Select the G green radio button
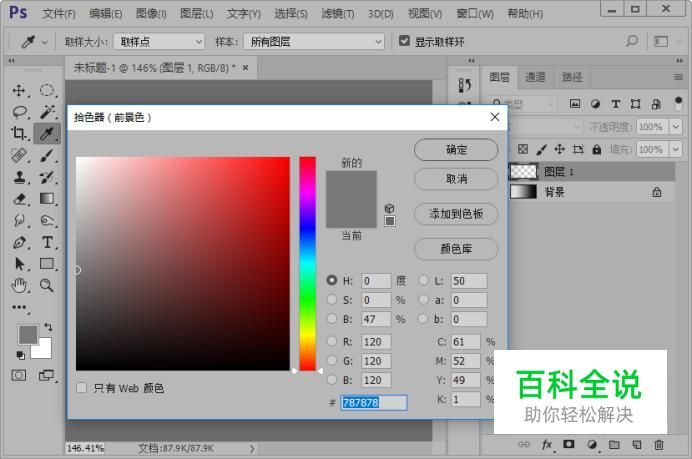This screenshot has width=692, height=459. 332,361
